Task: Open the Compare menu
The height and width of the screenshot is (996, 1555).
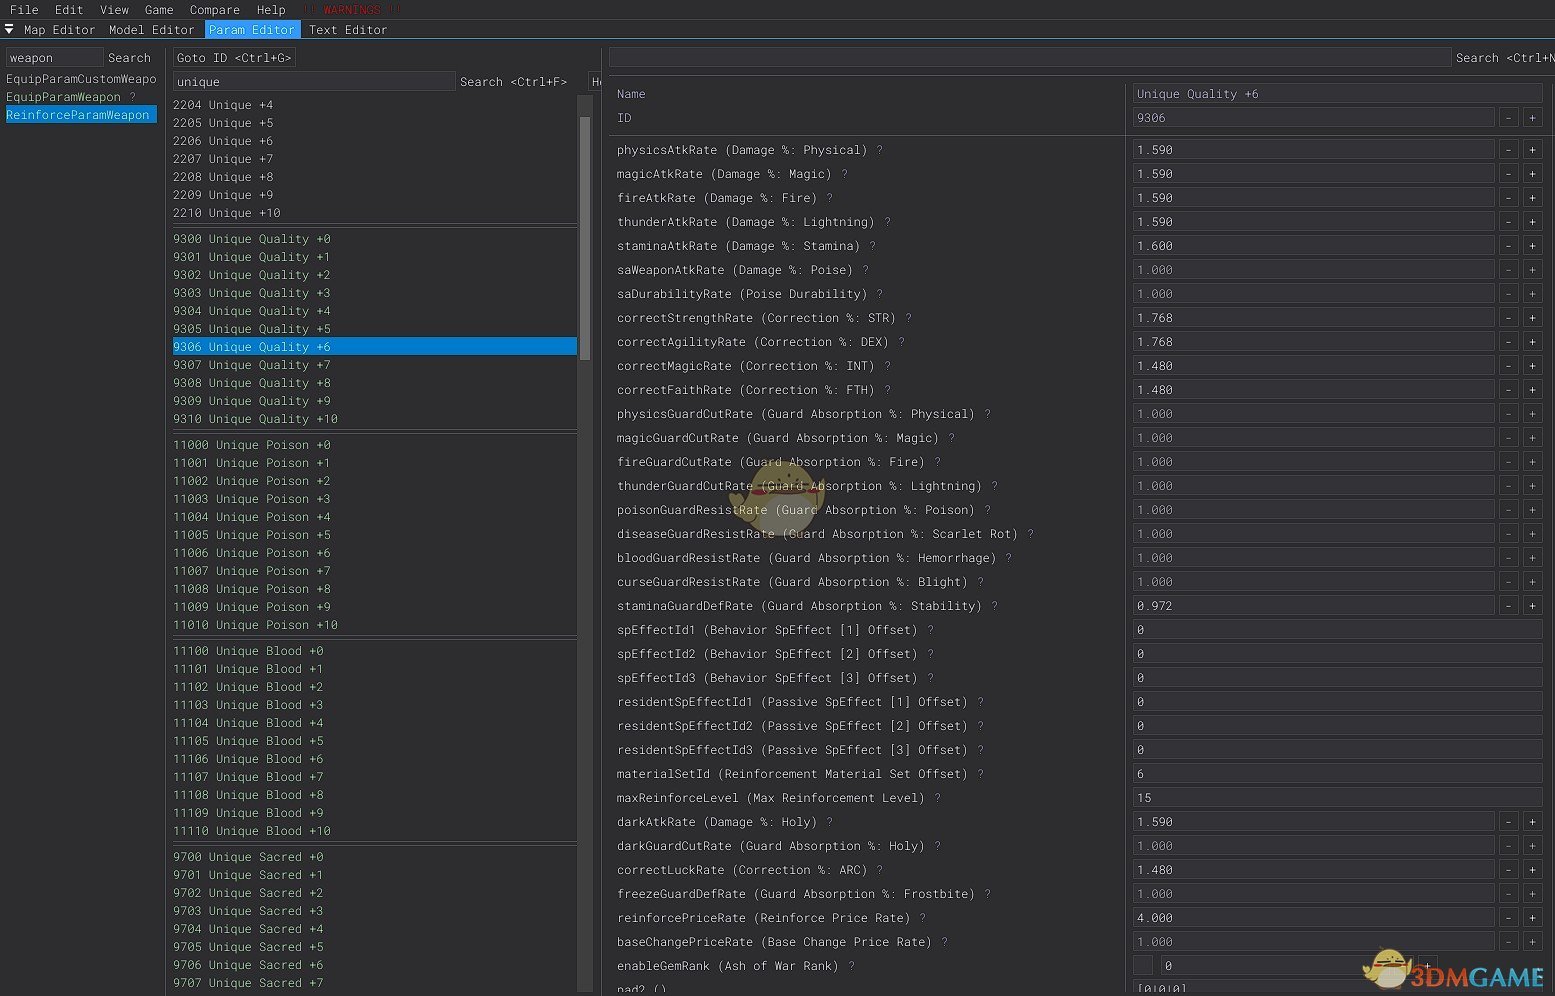Action: tap(215, 10)
